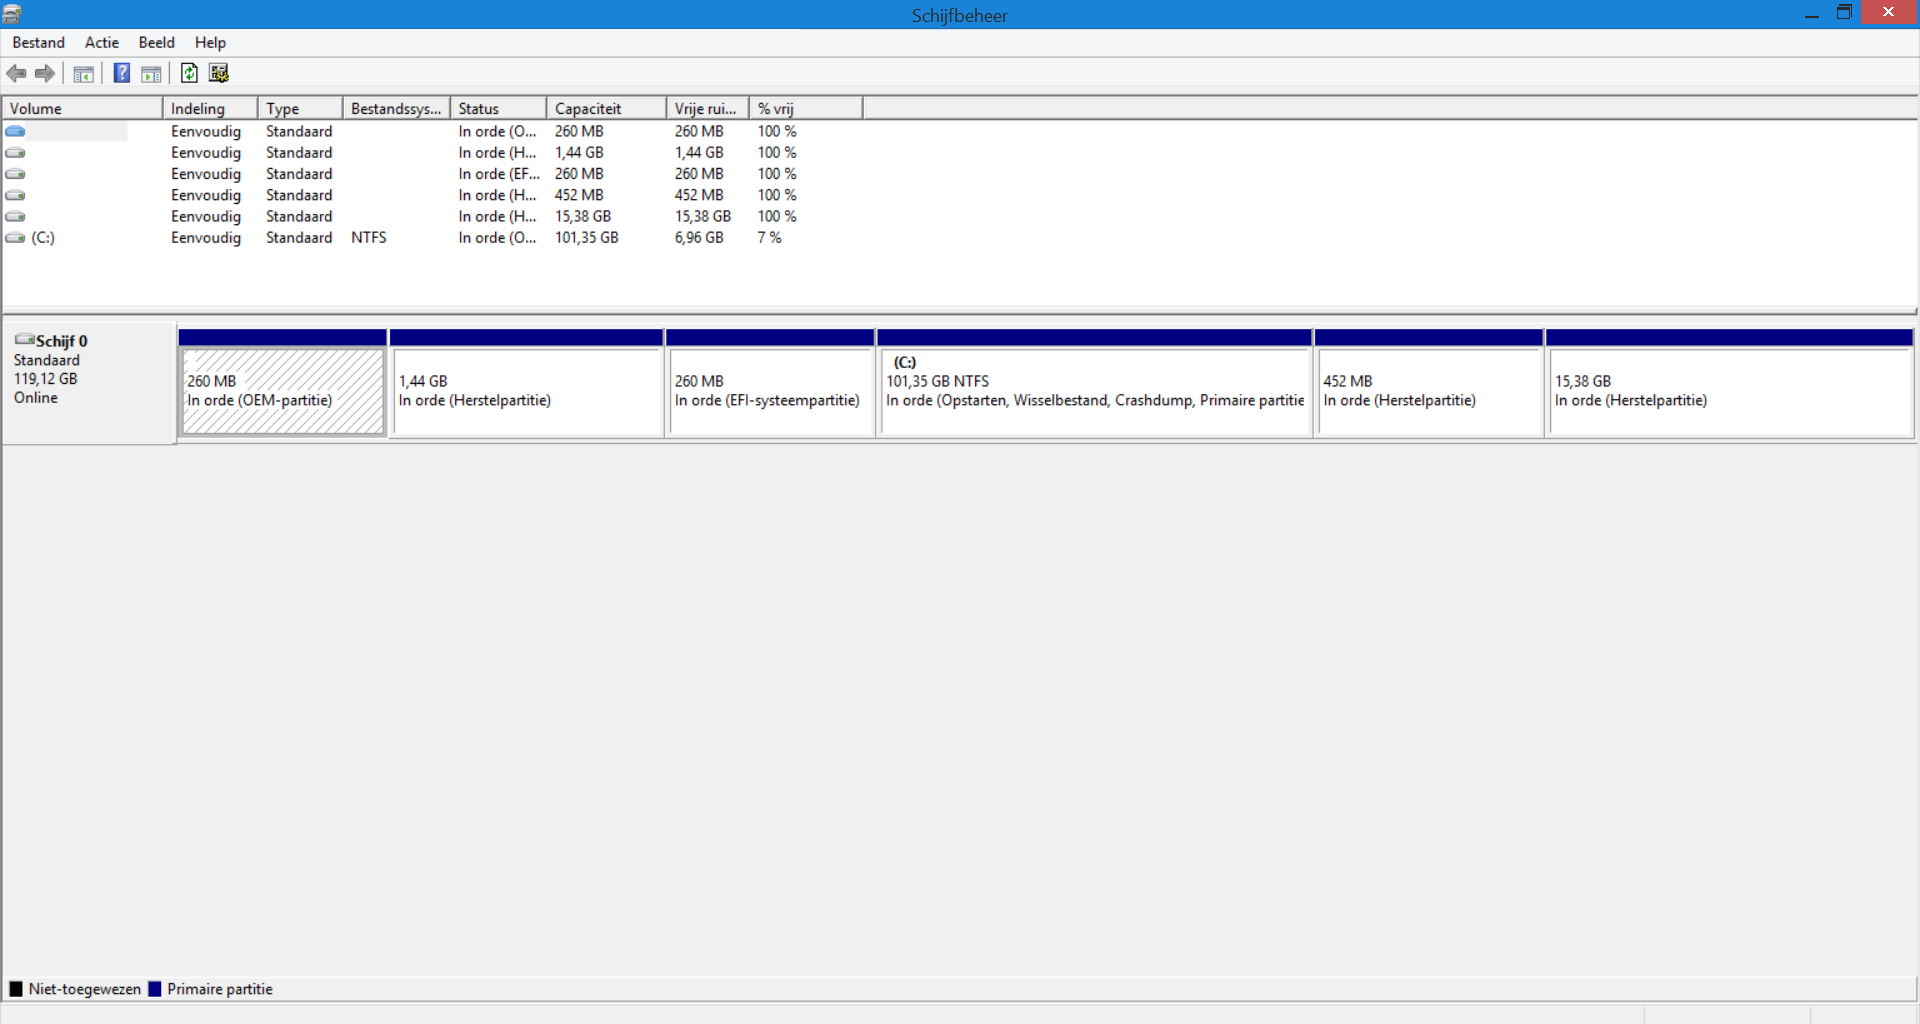
Task: Select the 1,44 GB Herstelpartitie block
Action: pyautogui.click(x=527, y=390)
